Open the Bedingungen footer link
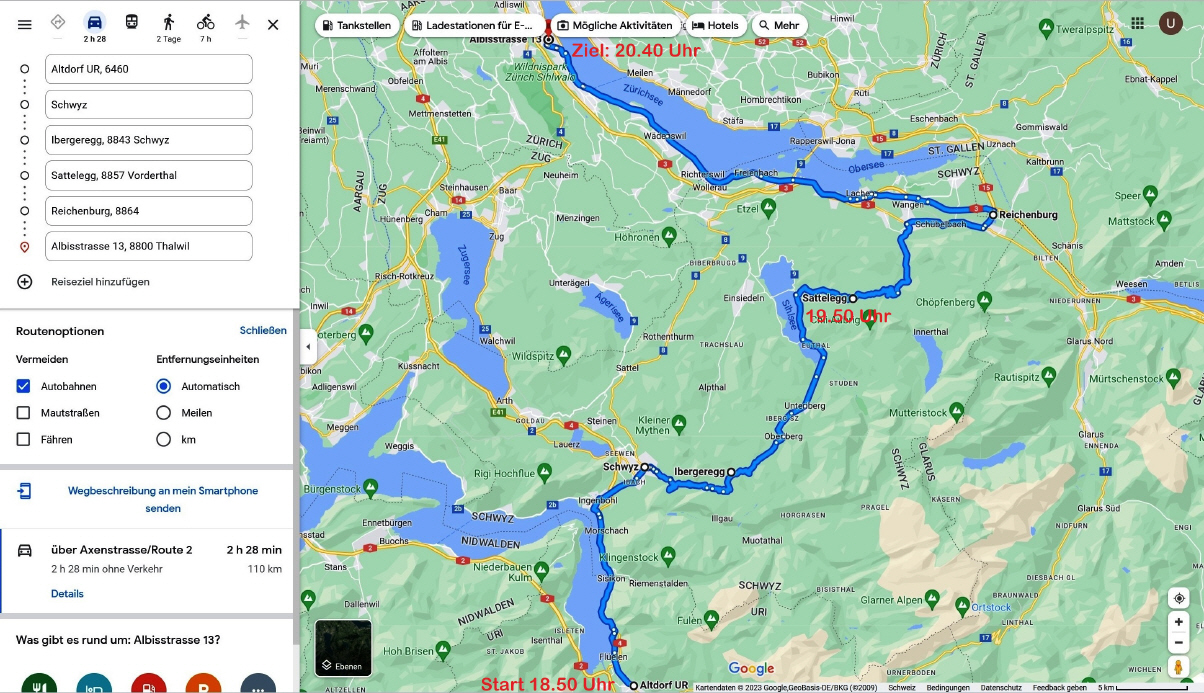The width and height of the screenshot is (1204, 693). [x=947, y=688]
